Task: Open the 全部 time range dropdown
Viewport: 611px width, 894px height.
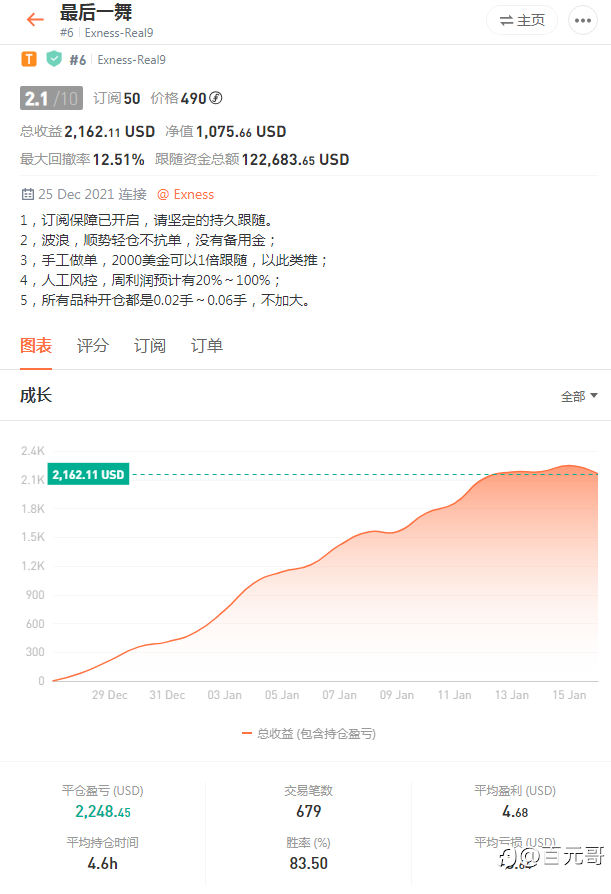Action: pos(579,396)
